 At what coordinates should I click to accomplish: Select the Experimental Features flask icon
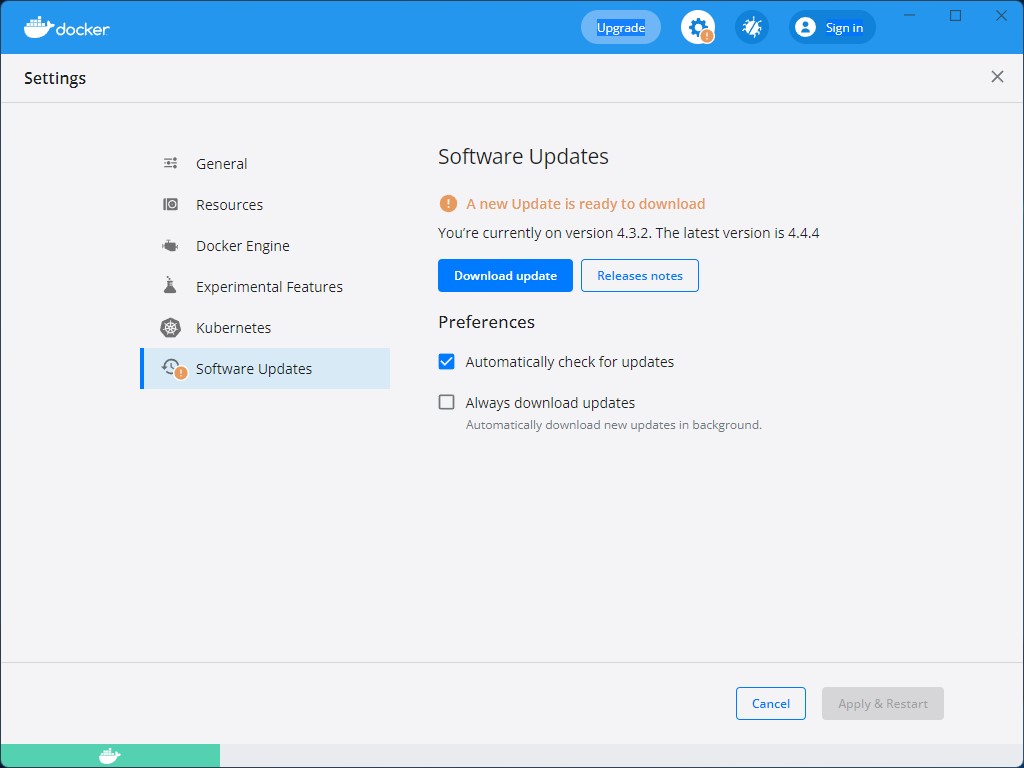click(169, 286)
